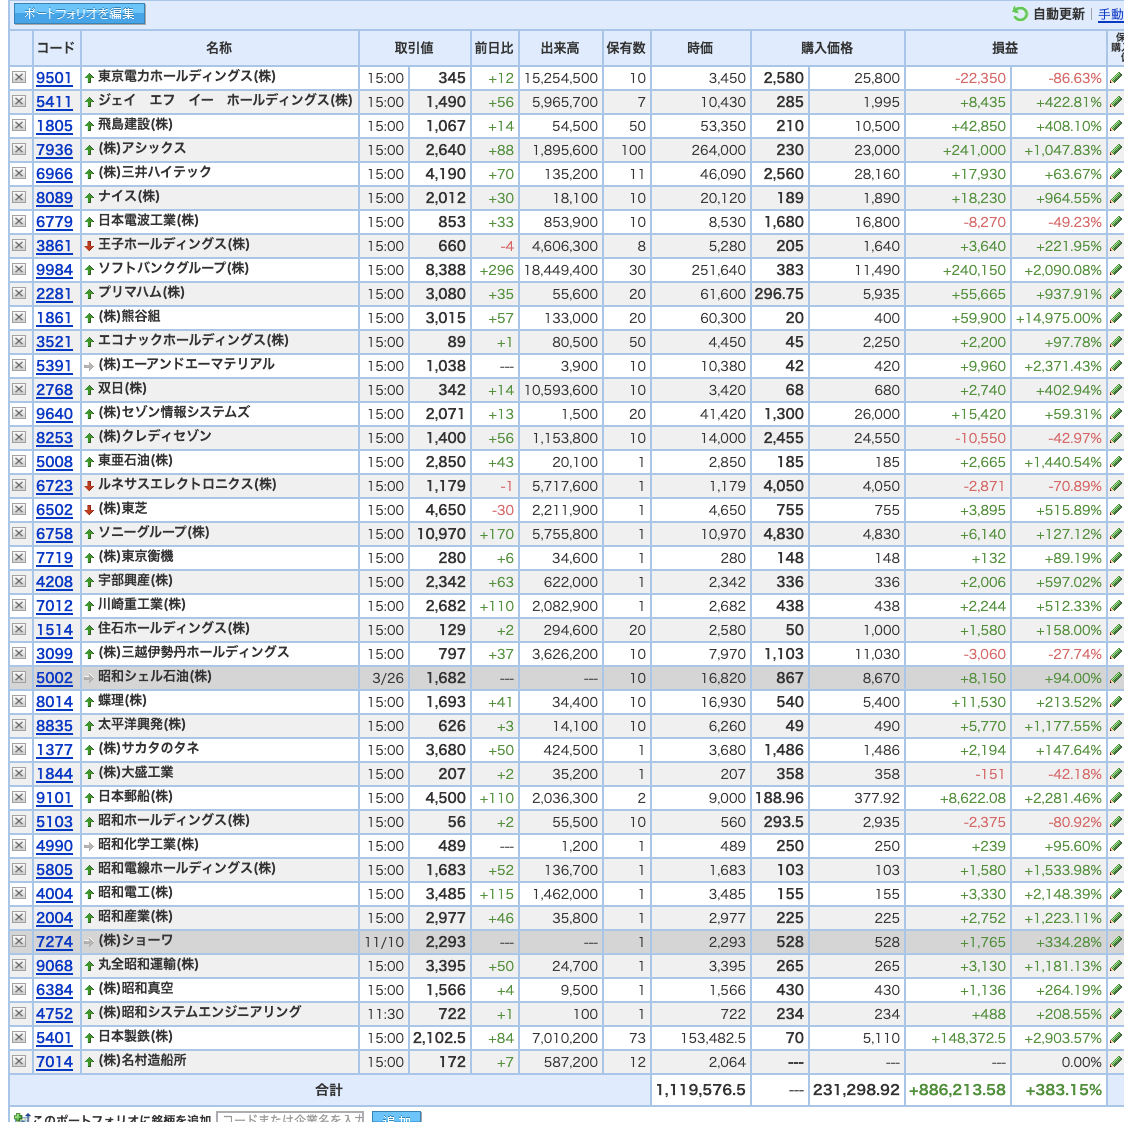
Task: Click the X delete icon beside code 7014
Action: click(19, 1062)
